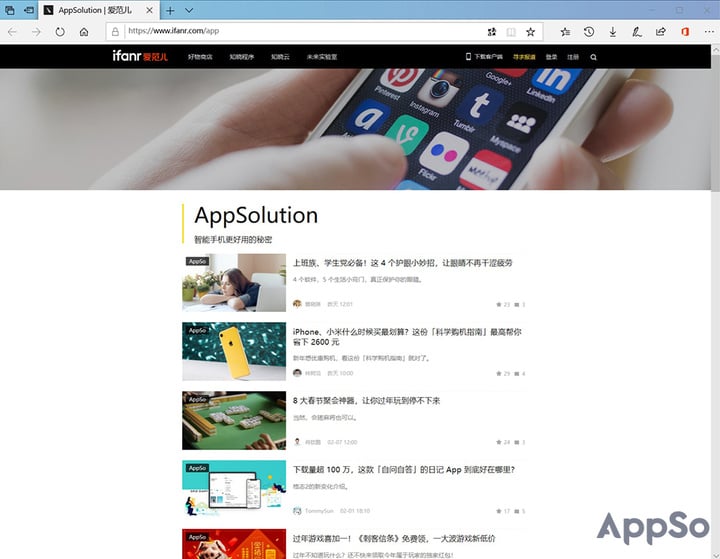Add page to favorites with star
720x559 pixels.
[530, 32]
